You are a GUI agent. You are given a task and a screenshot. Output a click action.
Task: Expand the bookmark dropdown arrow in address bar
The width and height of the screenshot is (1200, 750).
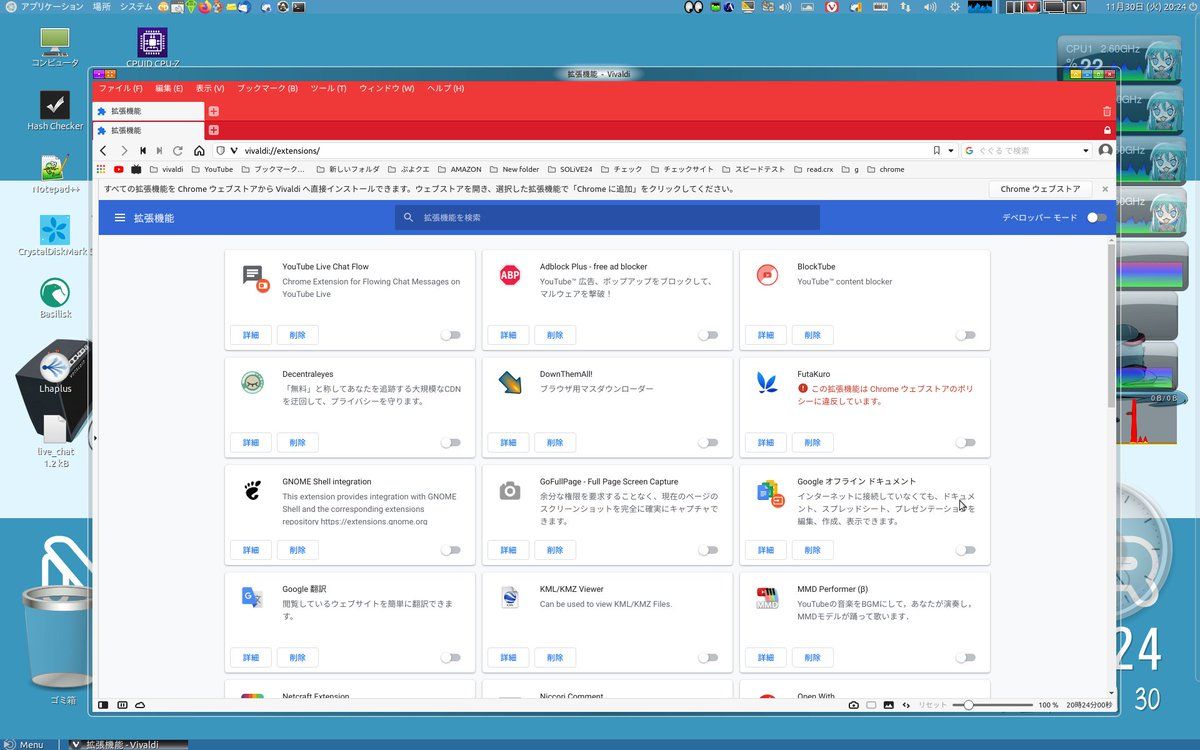[951, 151]
